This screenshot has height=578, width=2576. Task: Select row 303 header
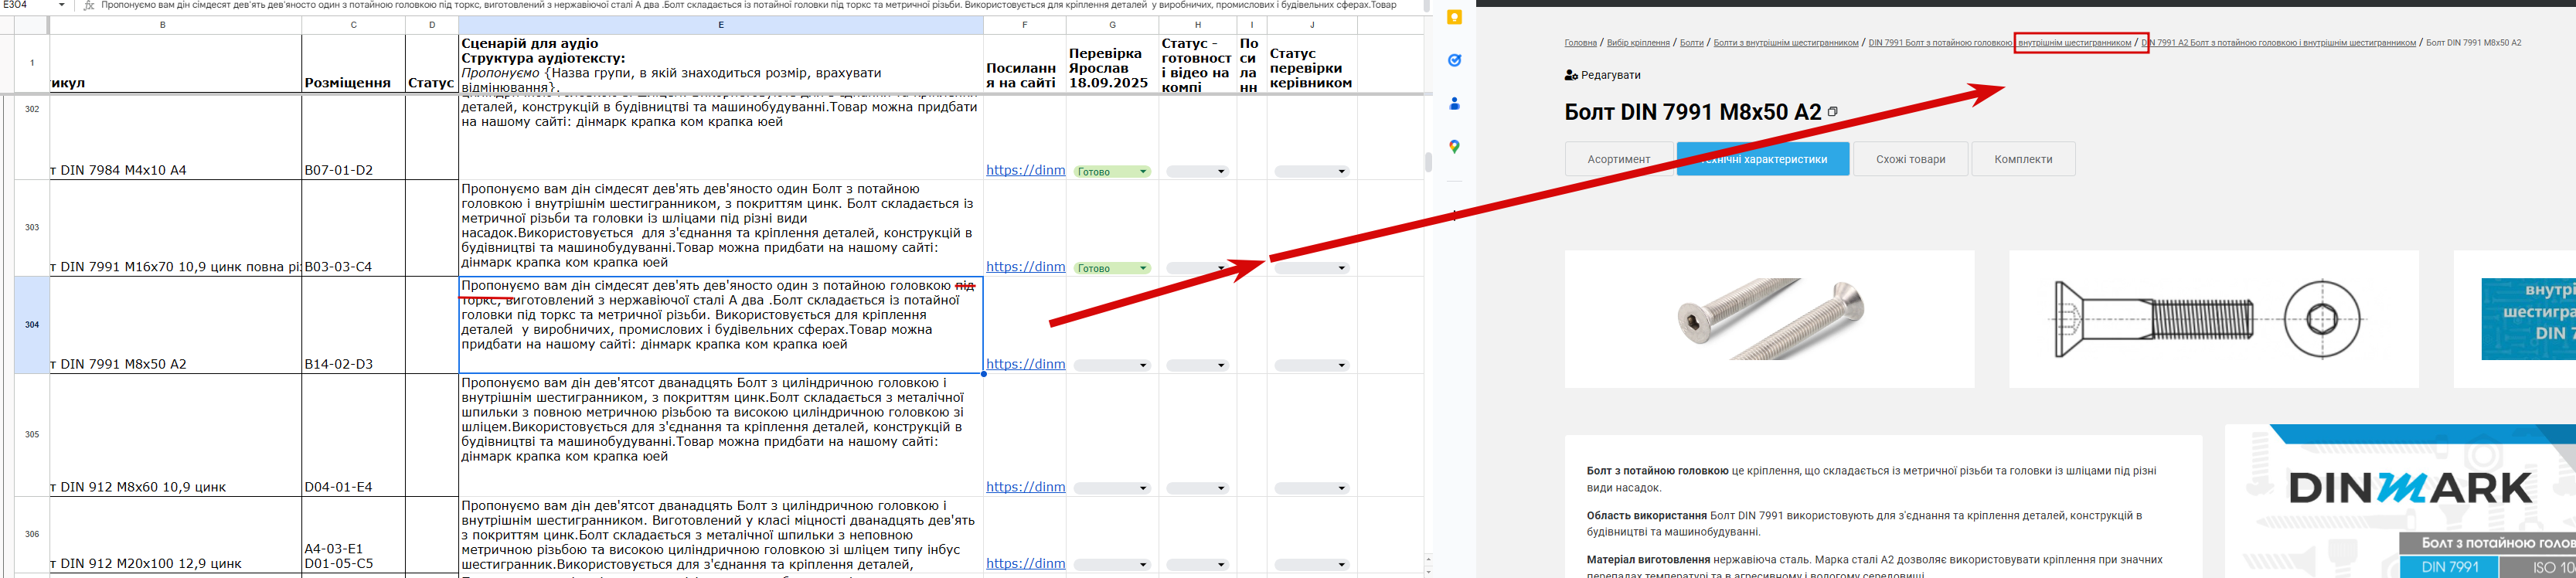(x=32, y=228)
